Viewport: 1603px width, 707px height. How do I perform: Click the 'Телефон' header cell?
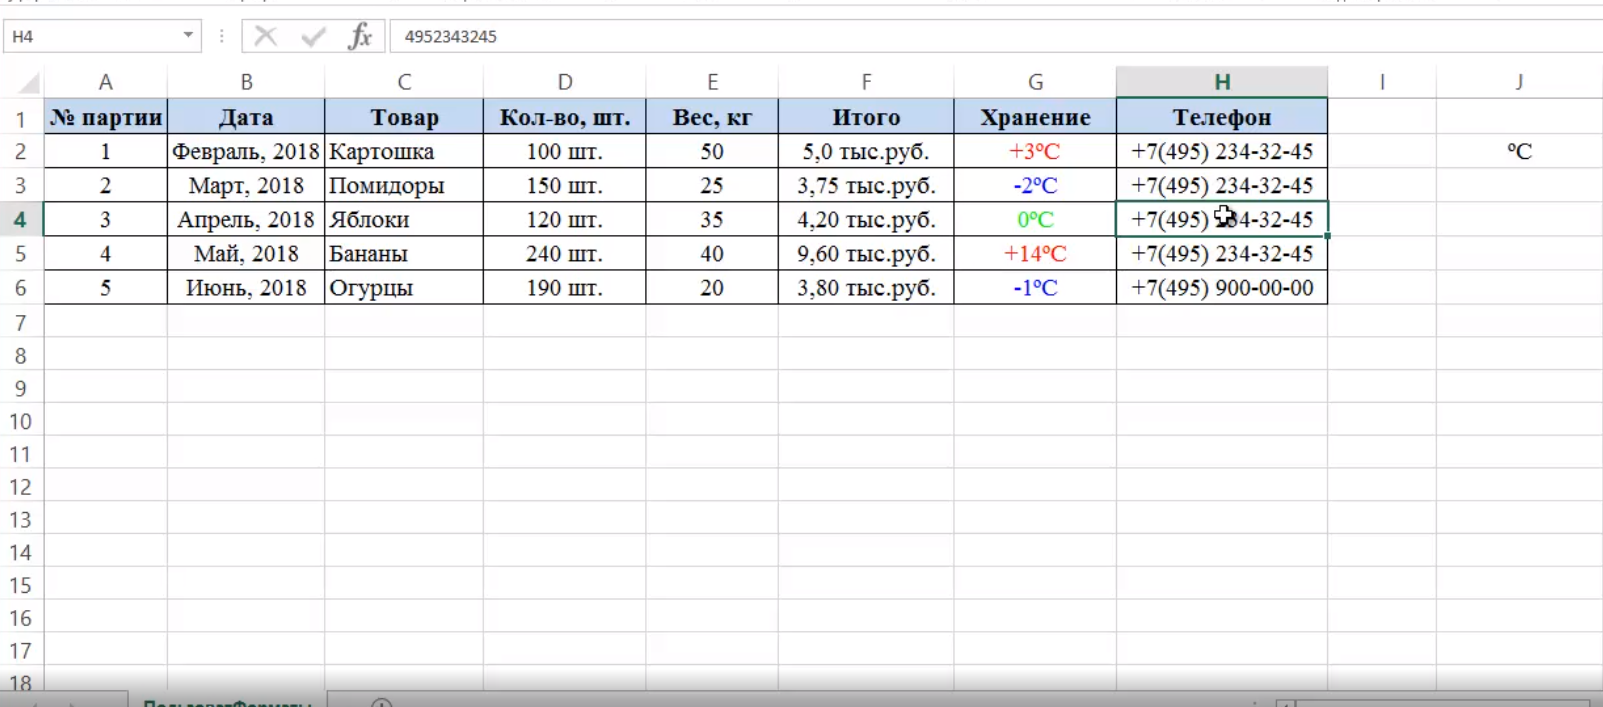[1222, 117]
